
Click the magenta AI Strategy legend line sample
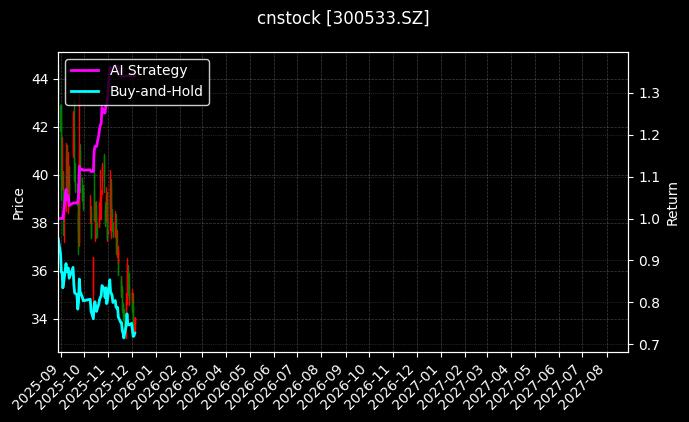pyautogui.click(x=86, y=70)
